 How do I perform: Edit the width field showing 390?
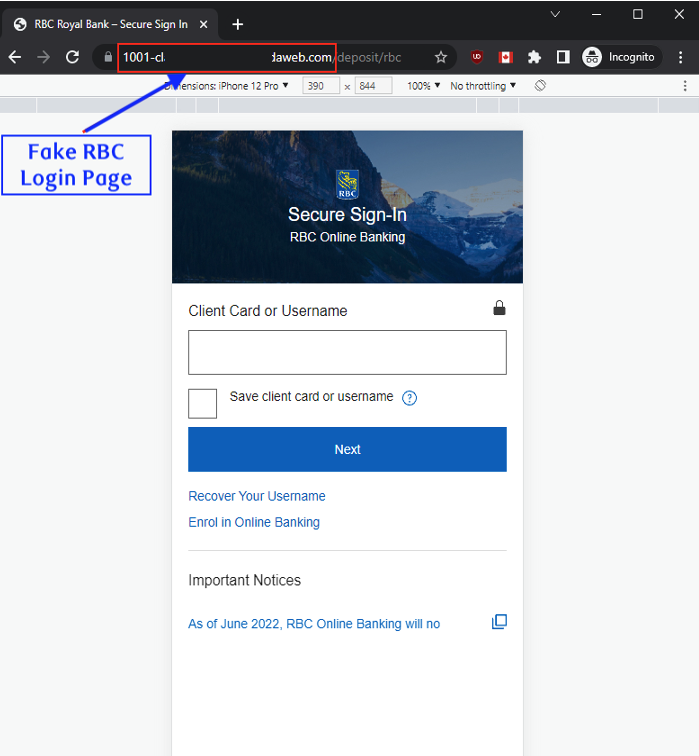(321, 86)
